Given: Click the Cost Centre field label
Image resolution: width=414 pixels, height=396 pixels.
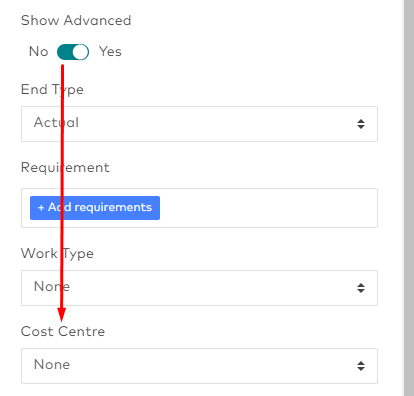Looking at the screenshot, I should coord(63,332).
